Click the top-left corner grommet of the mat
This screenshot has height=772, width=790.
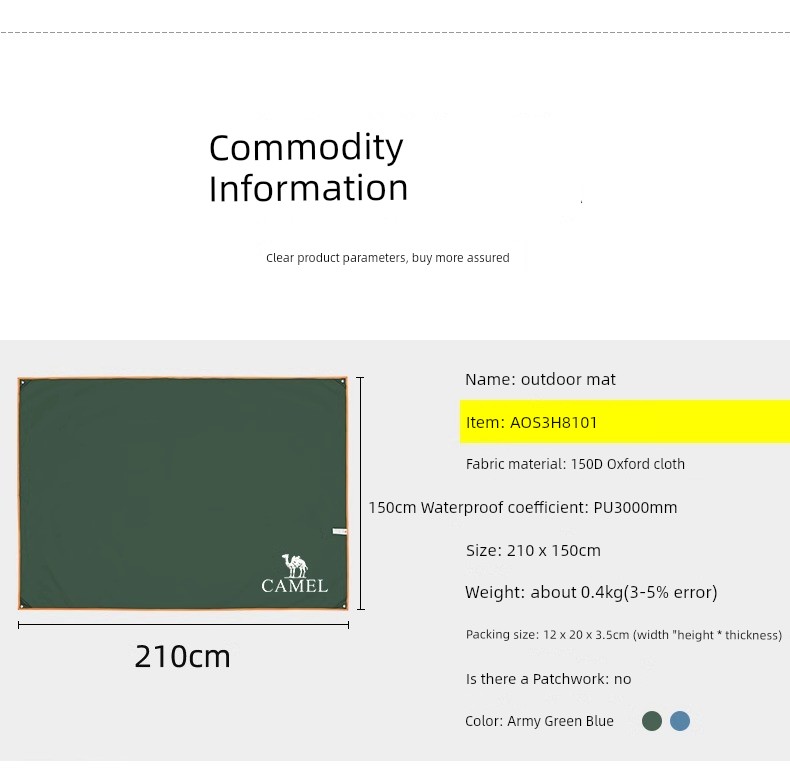[x=22, y=382]
